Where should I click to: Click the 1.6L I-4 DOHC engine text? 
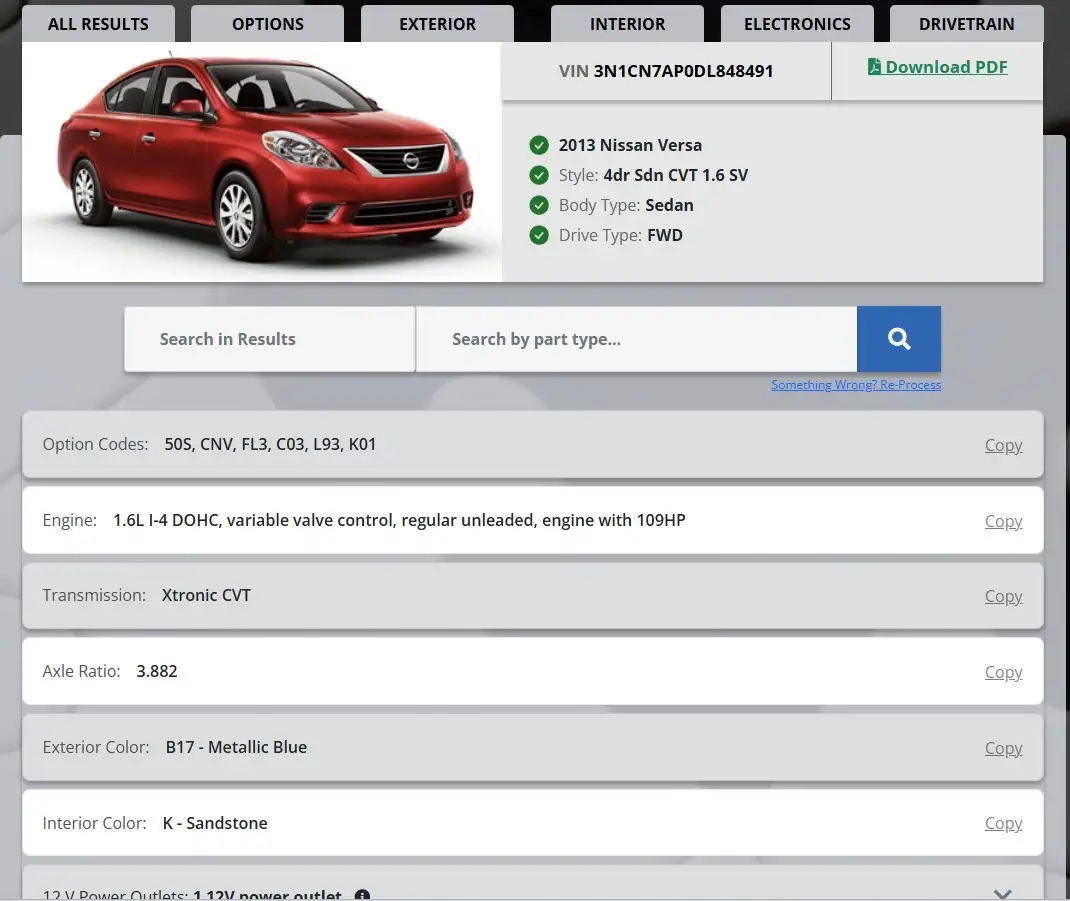pyautogui.click(x=399, y=520)
